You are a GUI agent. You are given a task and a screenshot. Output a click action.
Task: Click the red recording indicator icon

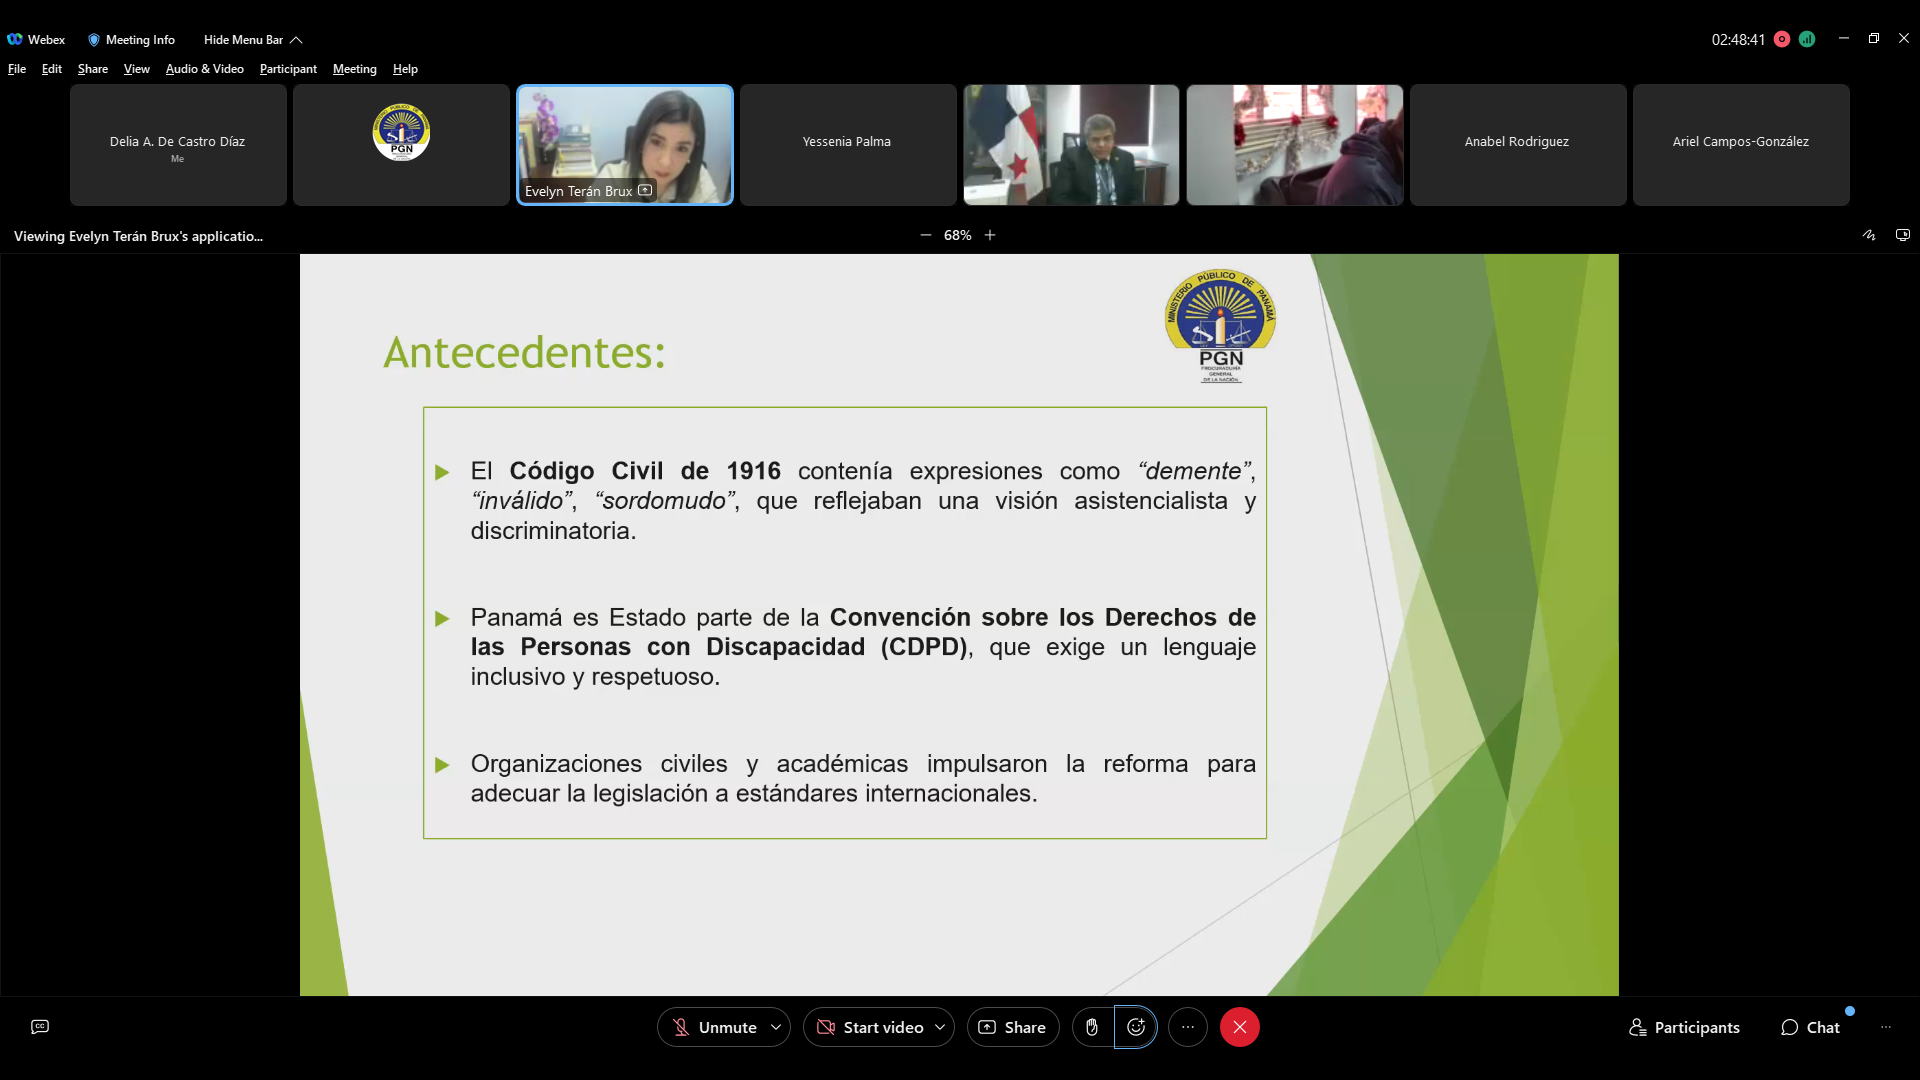(x=1782, y=39)
